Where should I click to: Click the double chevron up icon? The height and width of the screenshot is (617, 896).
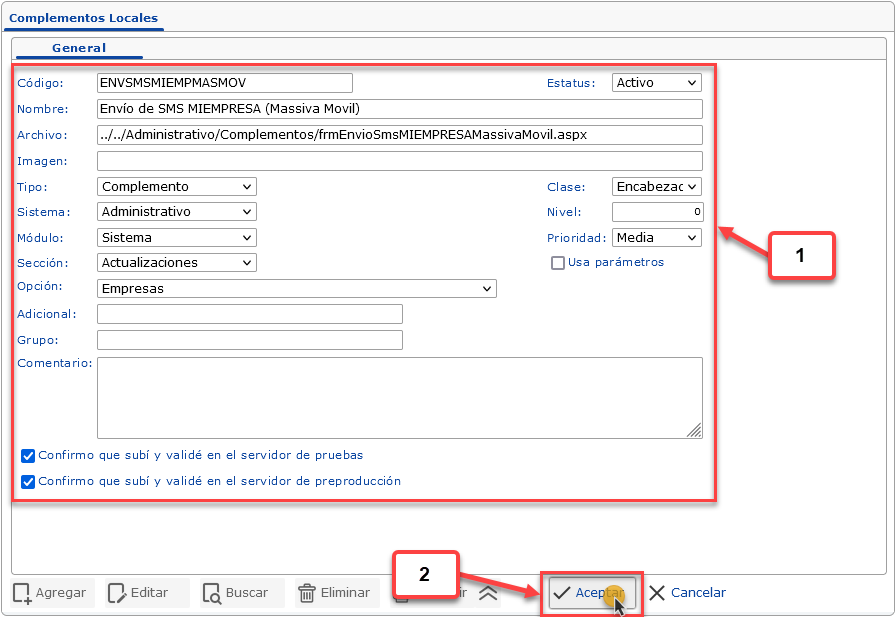(x=488, y=593)
